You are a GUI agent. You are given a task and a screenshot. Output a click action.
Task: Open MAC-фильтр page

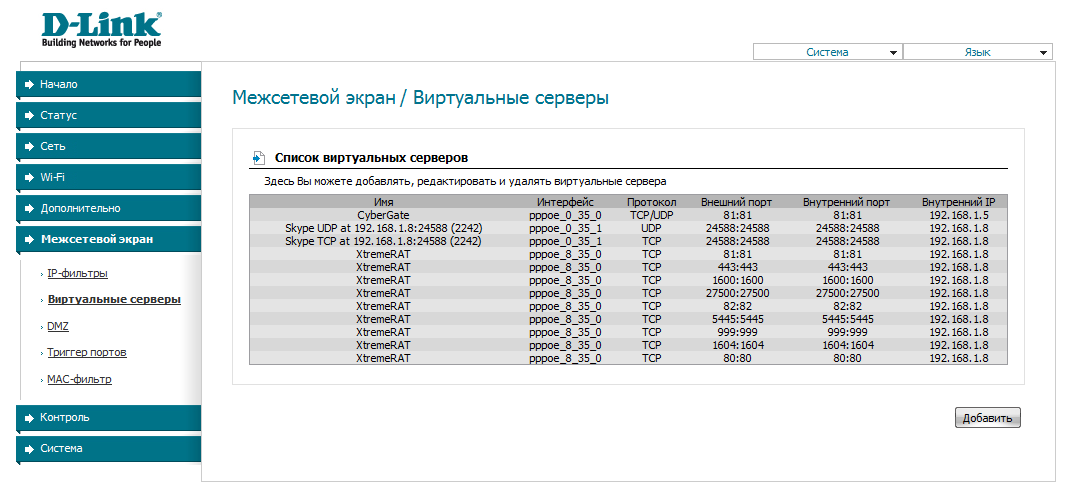(79, 379)
